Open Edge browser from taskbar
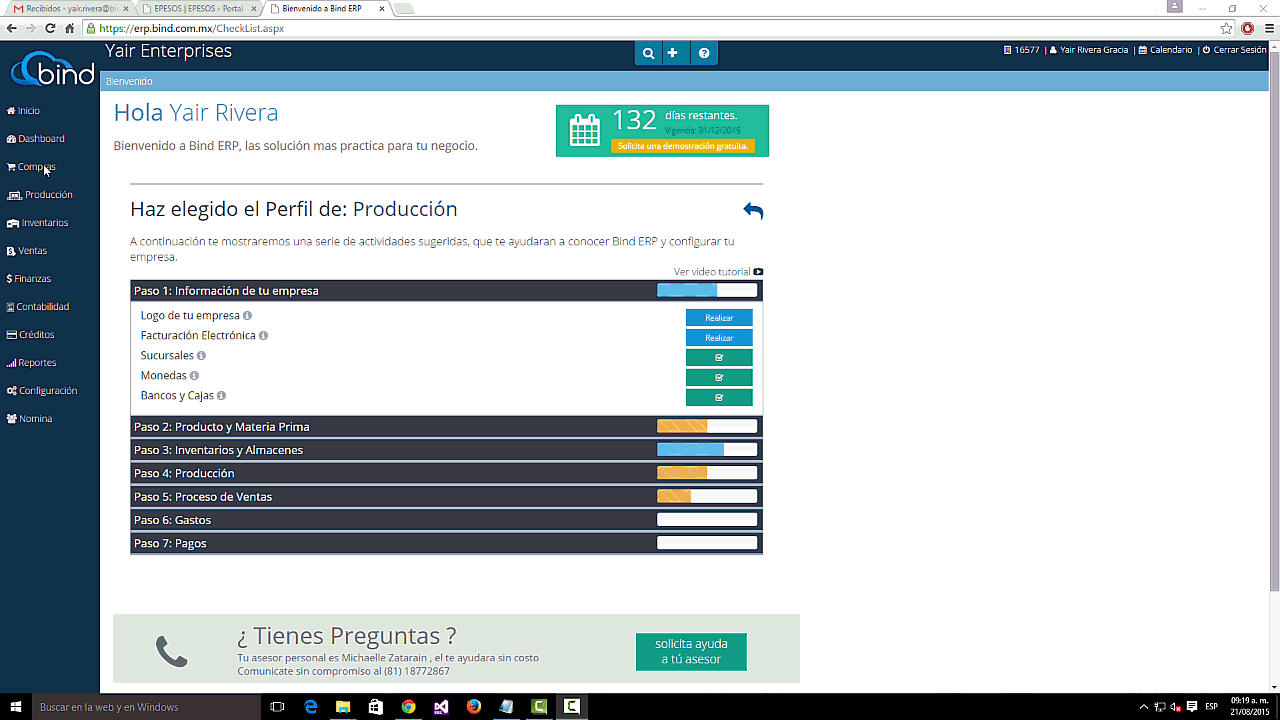 pyautogui.click(x=311, y=707)
